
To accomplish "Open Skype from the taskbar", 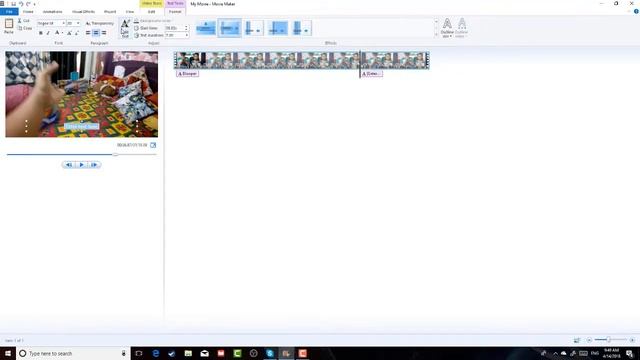I will [270, 353].
